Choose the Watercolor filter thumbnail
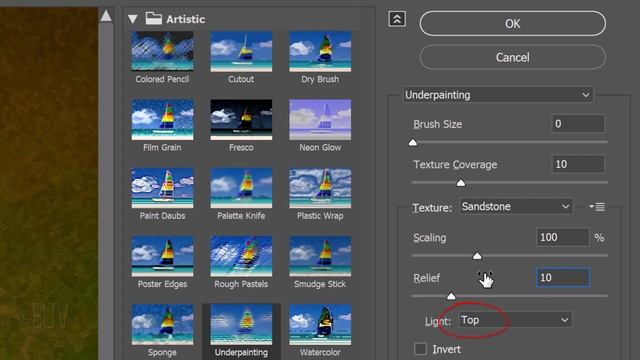 click(x=320, y=324)
